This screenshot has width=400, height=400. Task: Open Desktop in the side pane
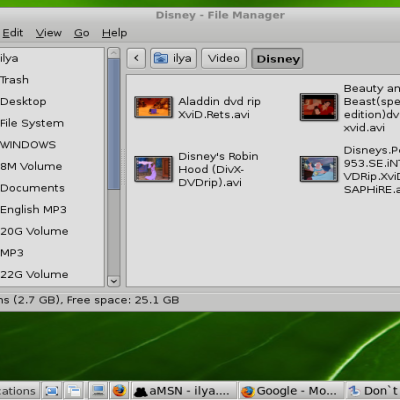[x=23, y=101]
